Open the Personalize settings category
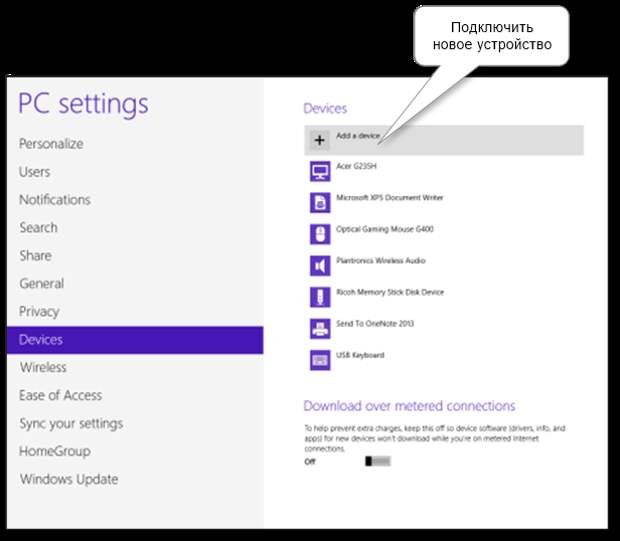Viewport: 620px width, 541px height. point(51,144)
